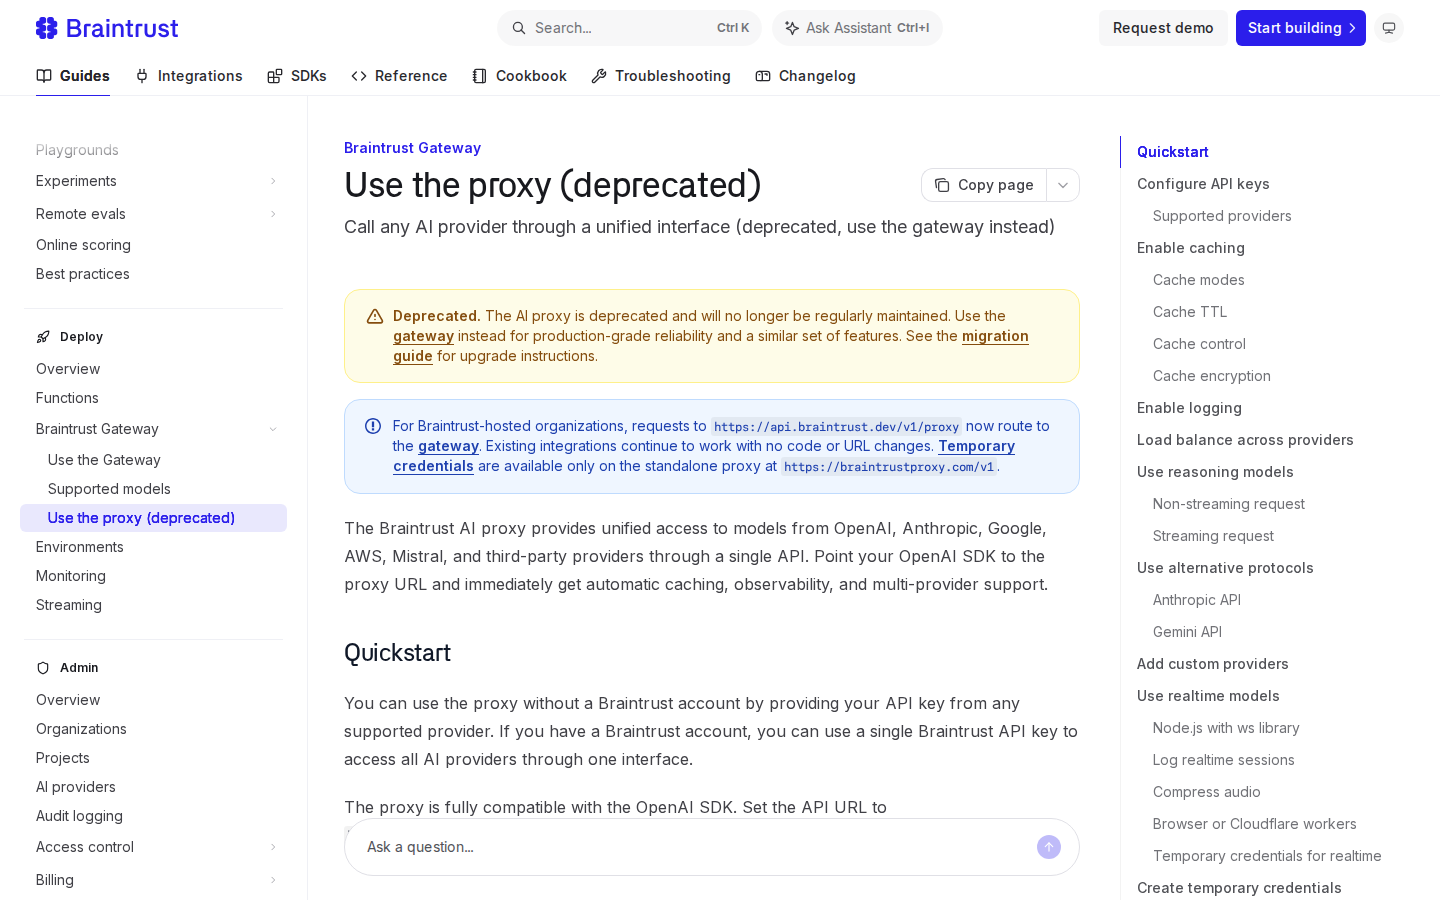The width and height of the screenshot is (1440, 900).
Task: Expand the Remote evals chevron
Action: tap(273, 214)
